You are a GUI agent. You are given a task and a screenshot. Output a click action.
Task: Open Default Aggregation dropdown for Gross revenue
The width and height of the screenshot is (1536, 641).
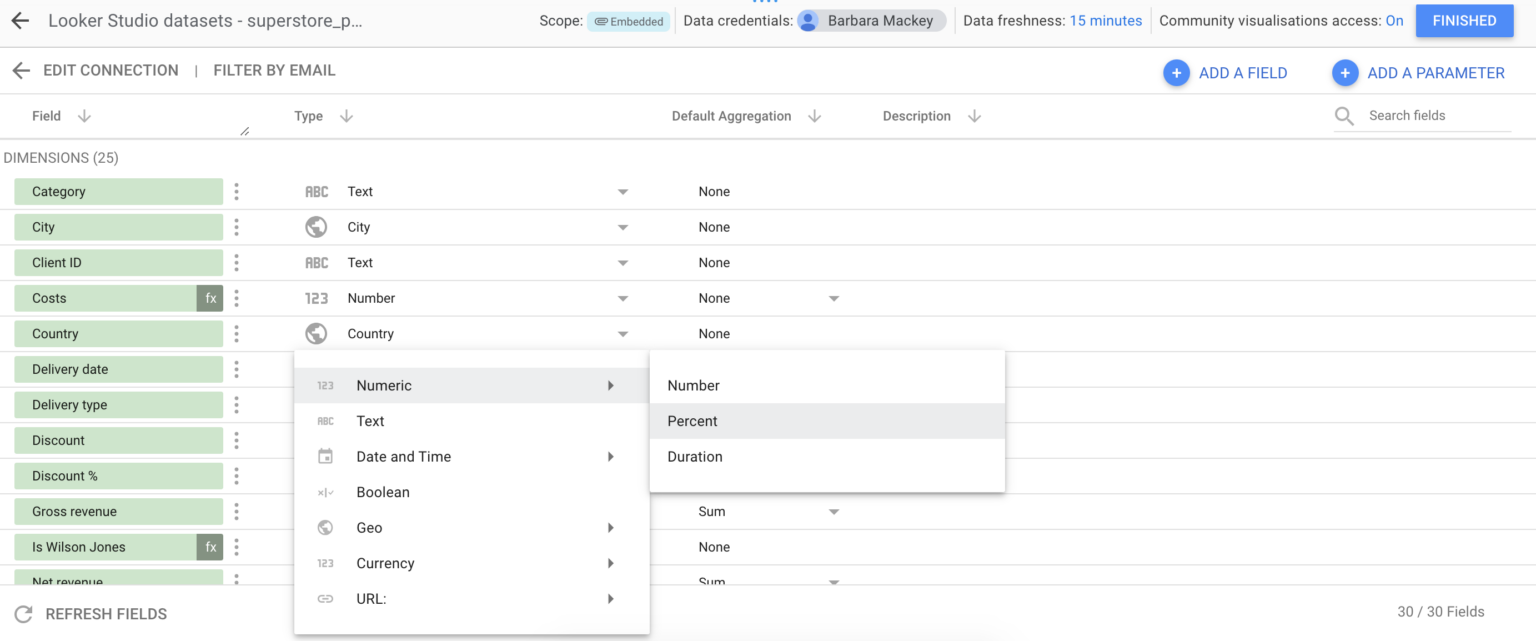point(834,511)
